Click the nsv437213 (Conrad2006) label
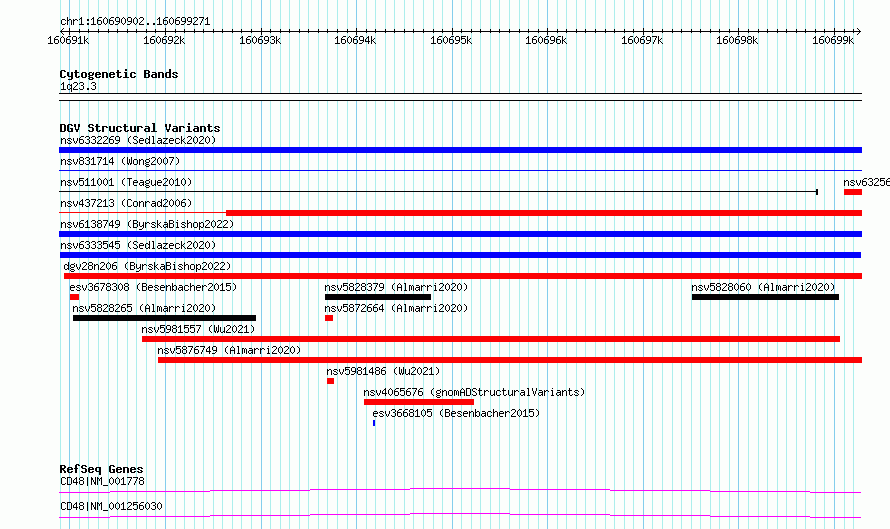Viewport: 890px width, 529px height. pos(126,203)
